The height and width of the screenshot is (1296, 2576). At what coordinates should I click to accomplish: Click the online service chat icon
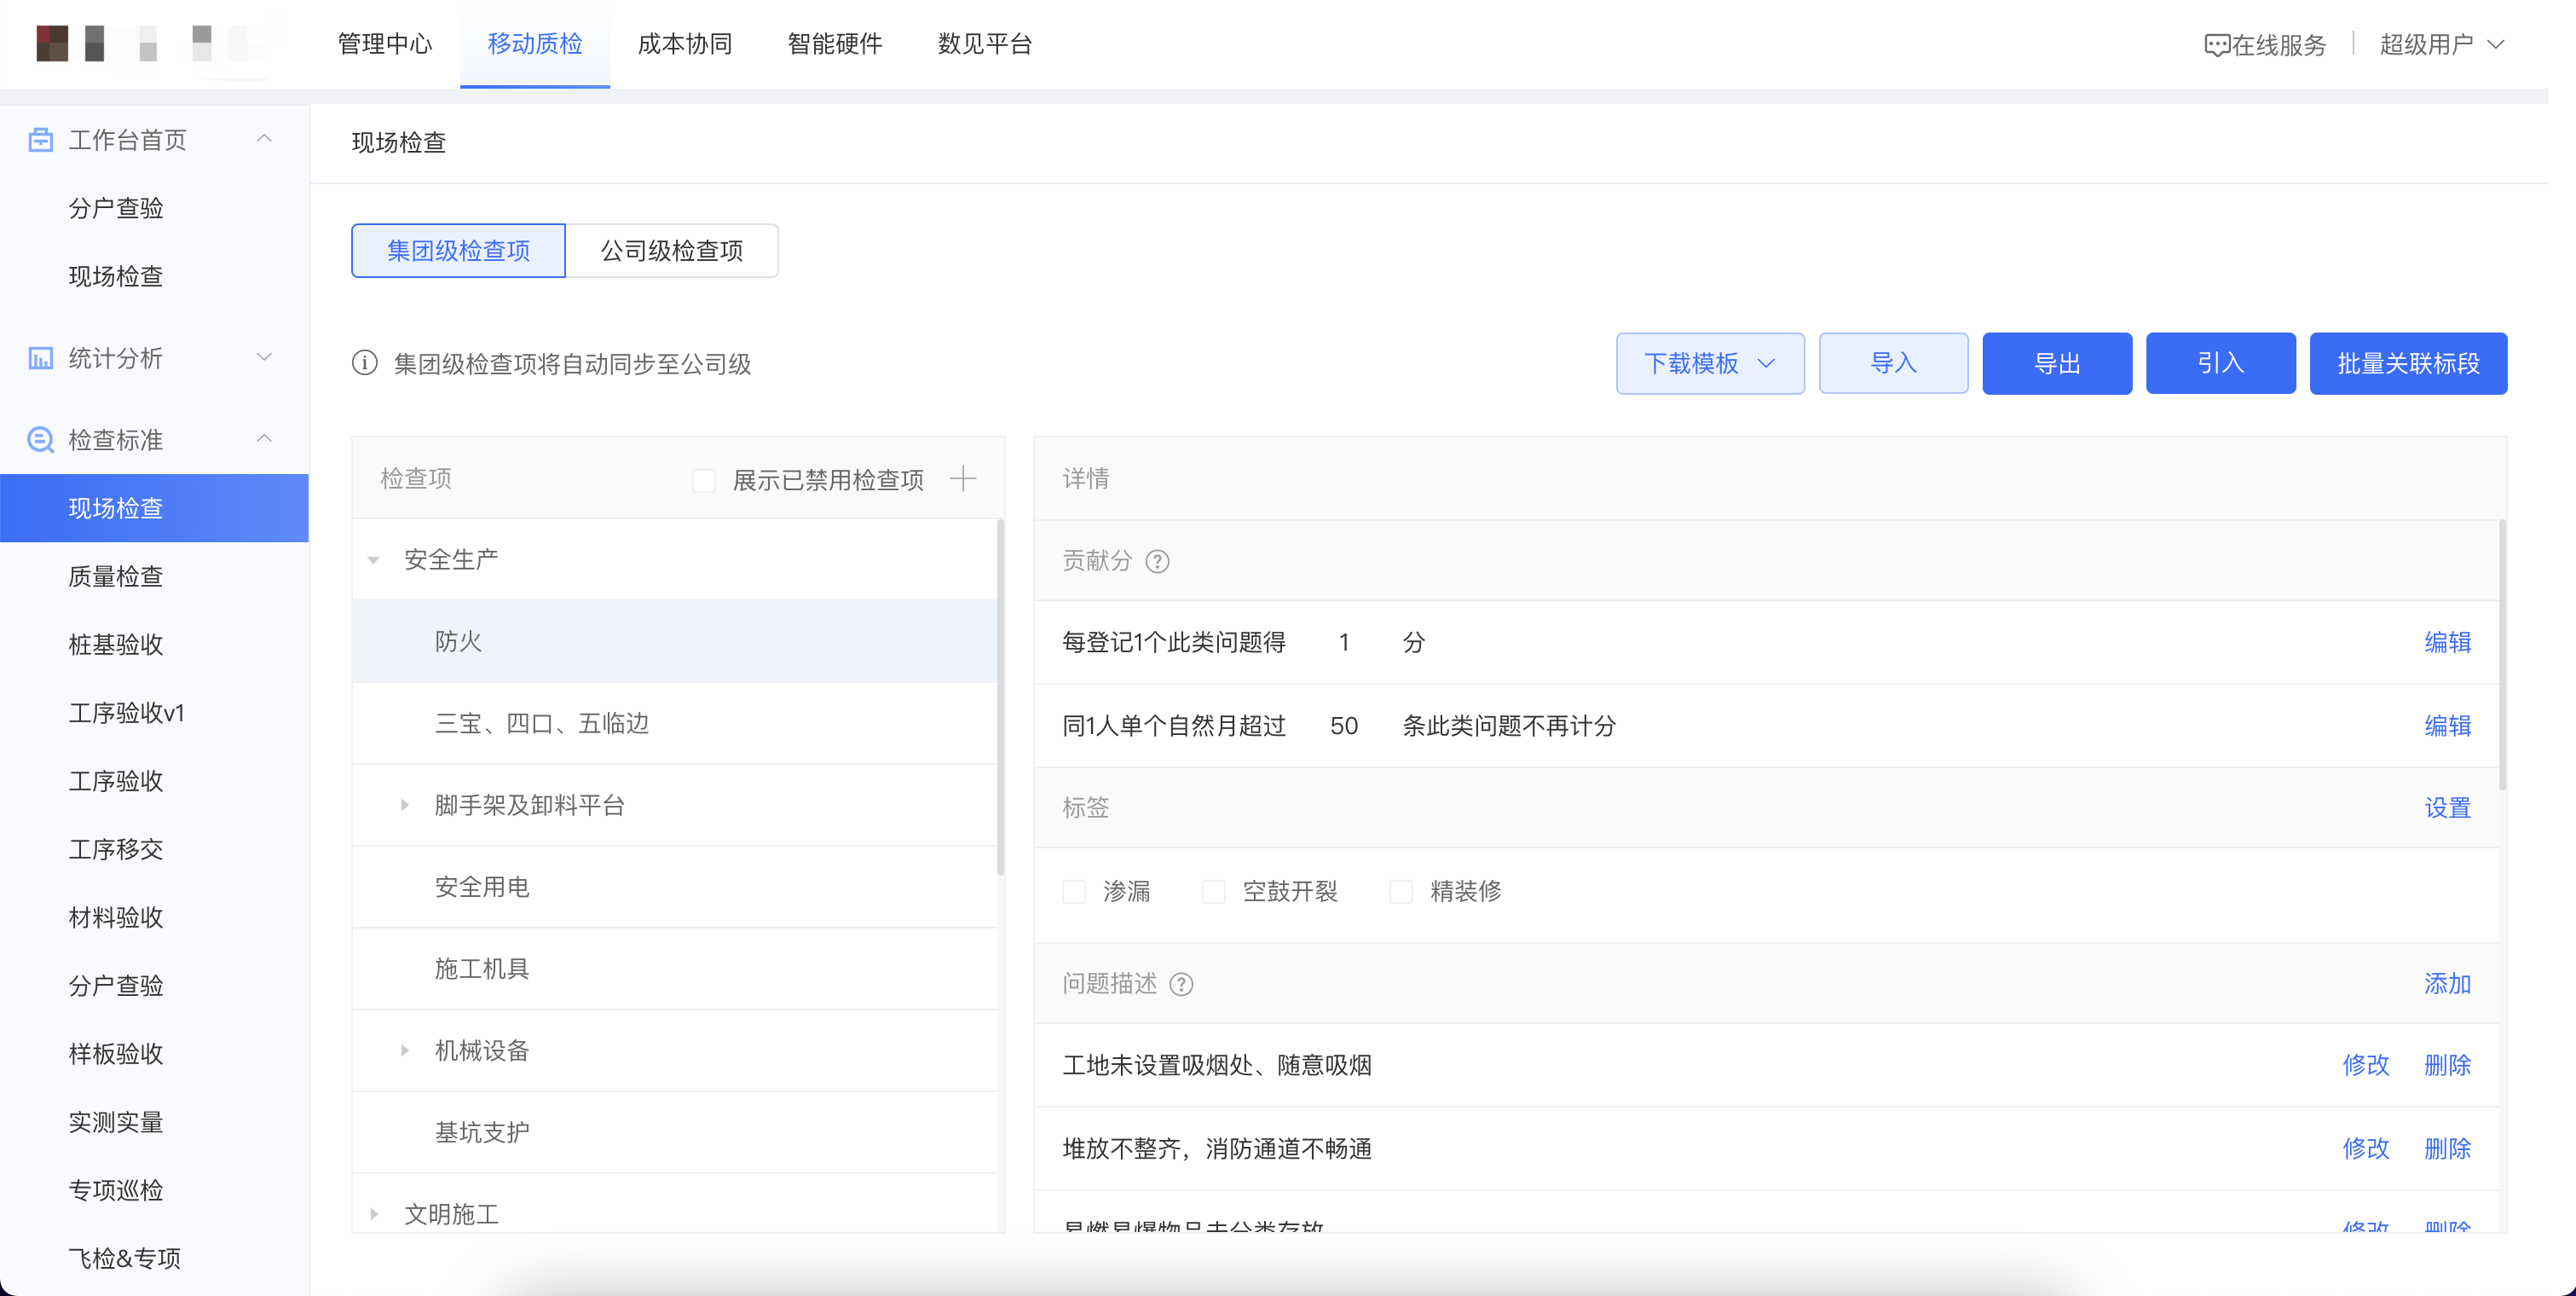[x=2216, y=45]
